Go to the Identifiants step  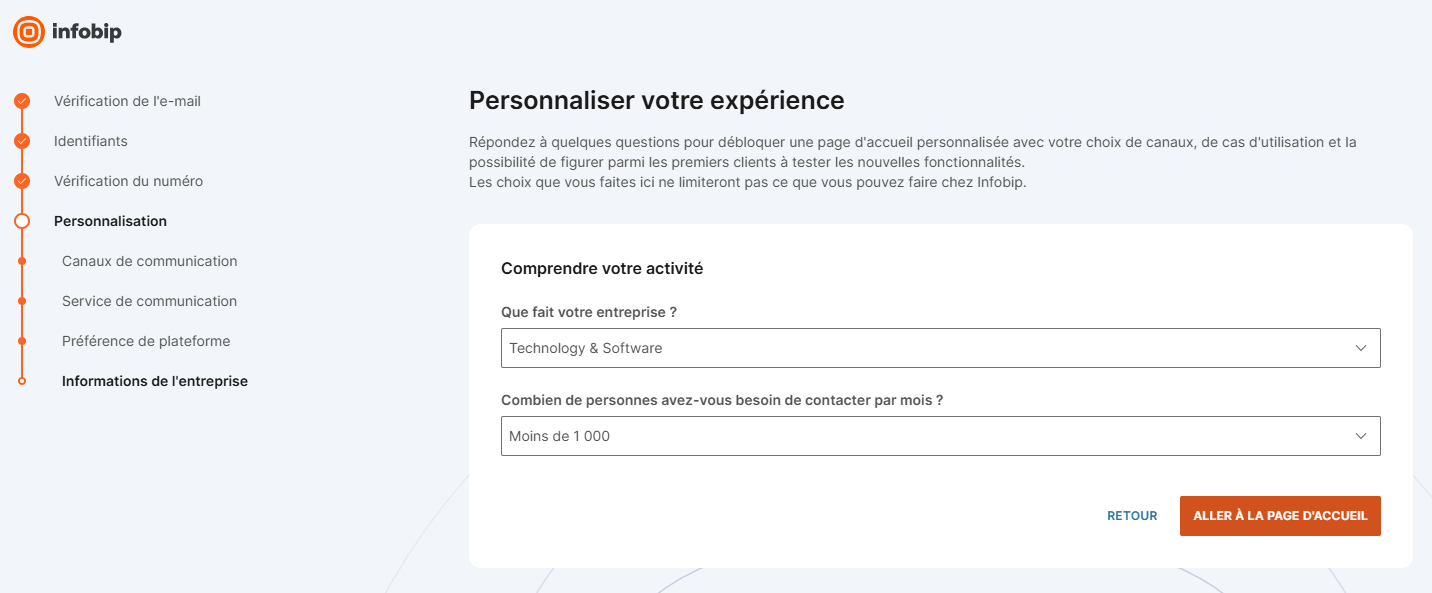pos(91,141)
